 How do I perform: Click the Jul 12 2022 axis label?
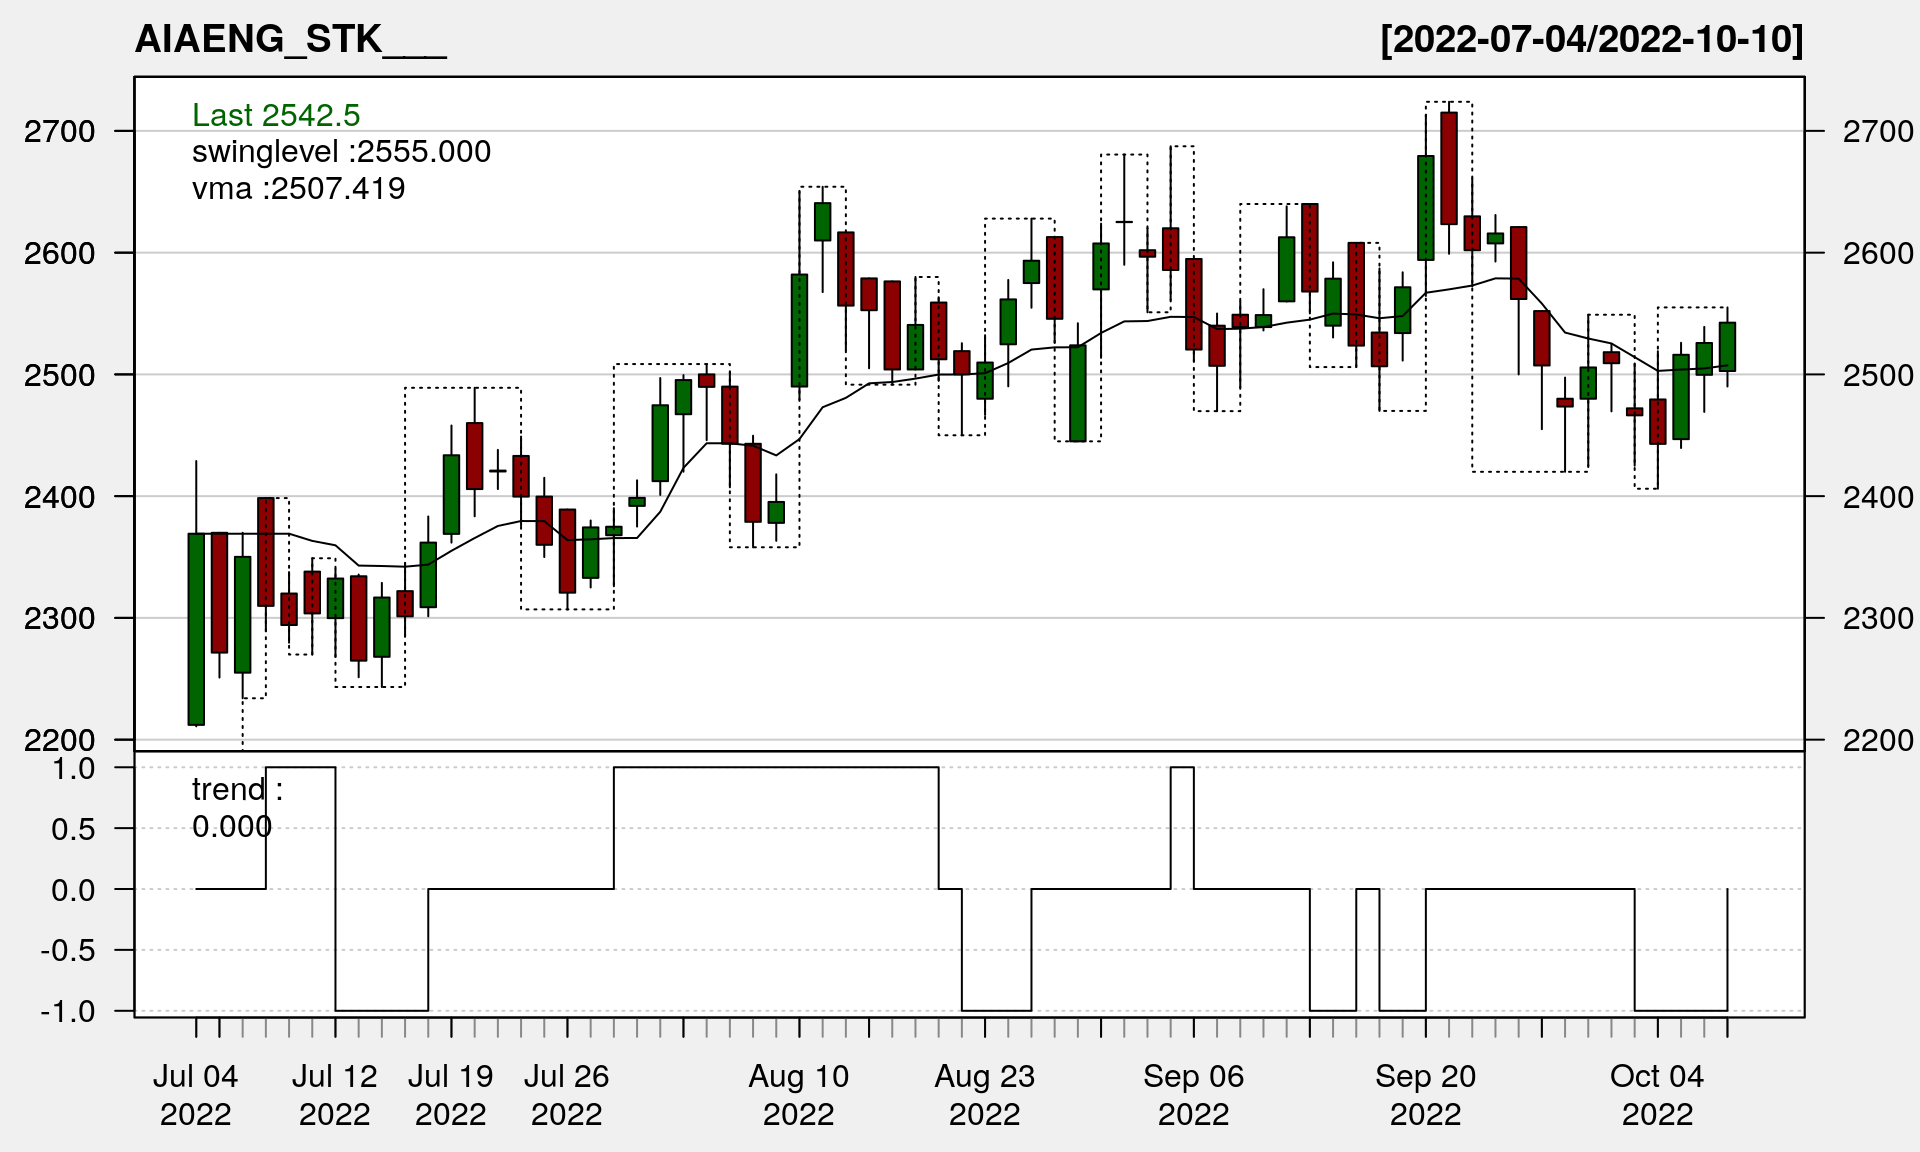335,1095
